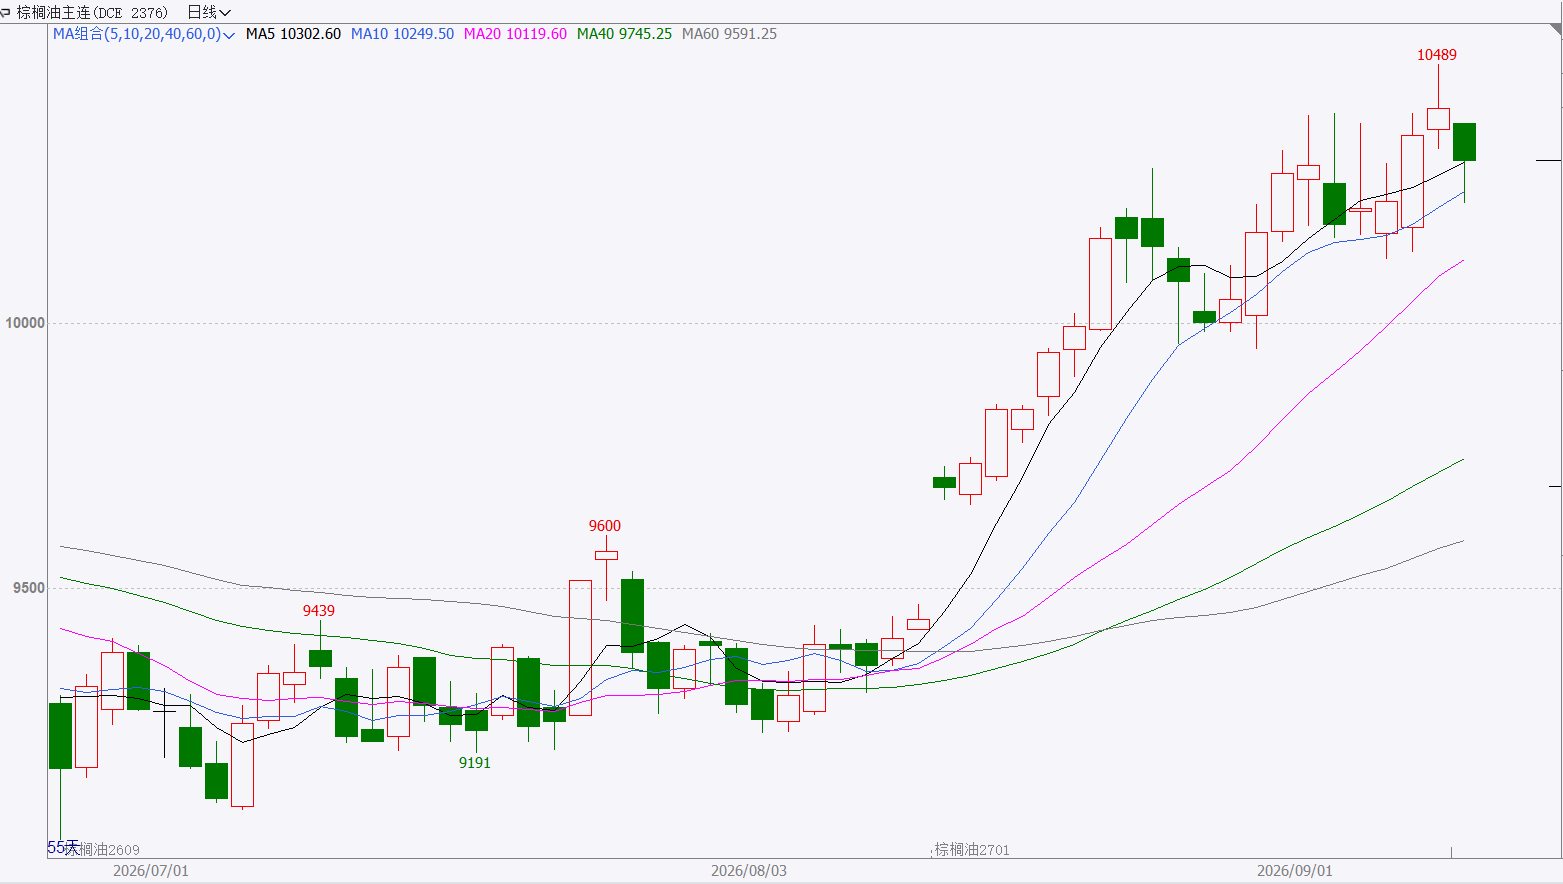Click the 9439 price annotation
The height and width of the screenshot is (884, 1563).
click(319, 611)
